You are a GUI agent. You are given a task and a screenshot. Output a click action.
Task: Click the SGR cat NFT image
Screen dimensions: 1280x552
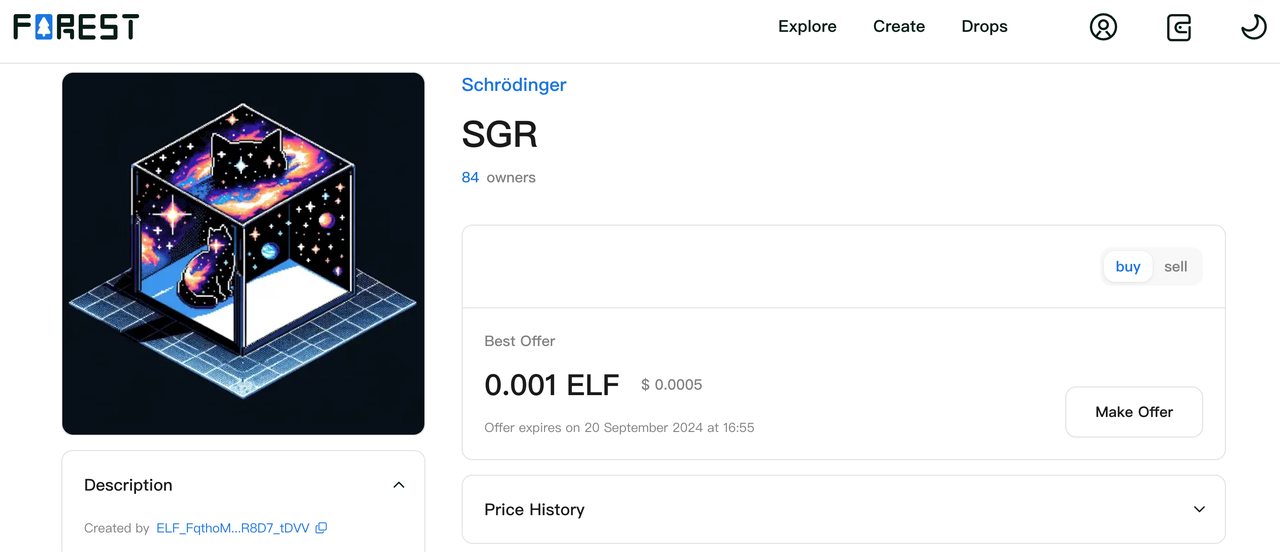point(243,254)
